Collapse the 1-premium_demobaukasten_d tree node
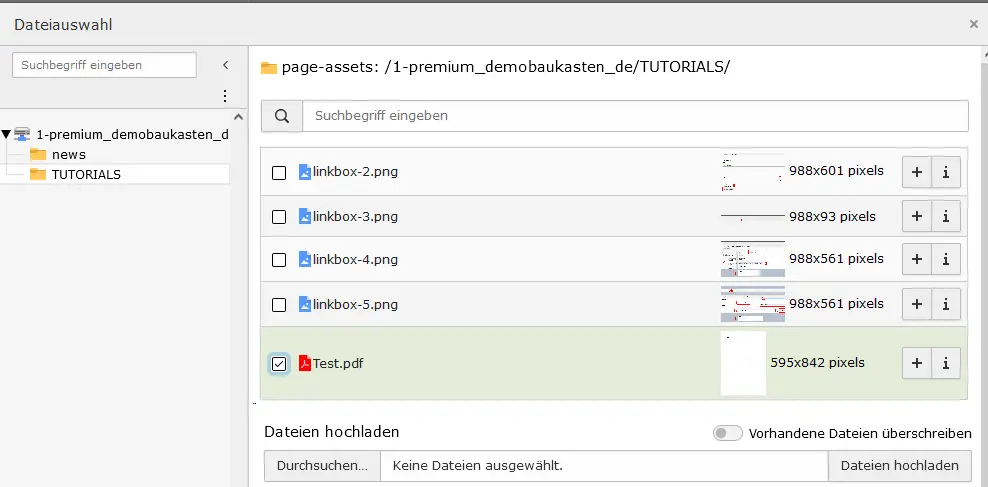988x487 pixels. (6, 134)
